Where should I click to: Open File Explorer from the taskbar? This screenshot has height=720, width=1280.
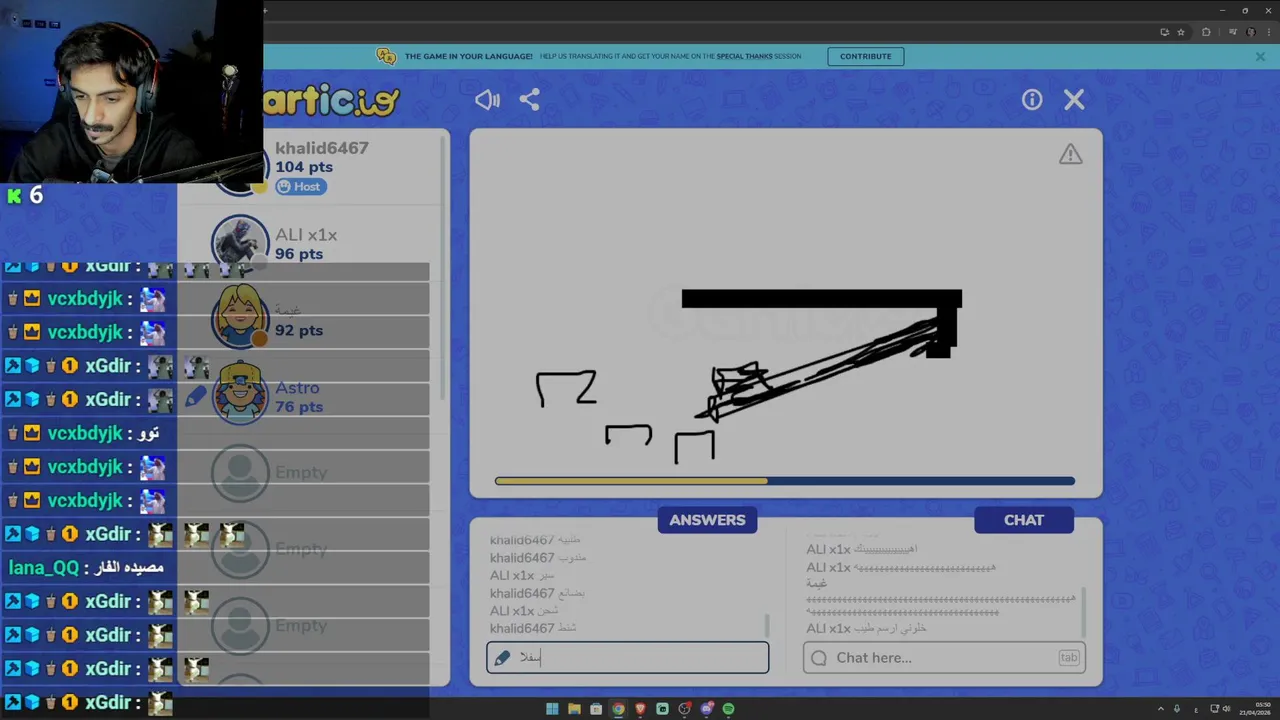click(x=574, y=709)
